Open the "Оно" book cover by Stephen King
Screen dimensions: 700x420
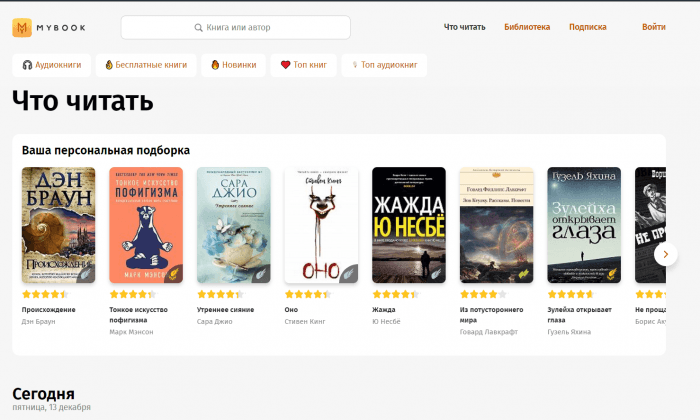(321, 225)
